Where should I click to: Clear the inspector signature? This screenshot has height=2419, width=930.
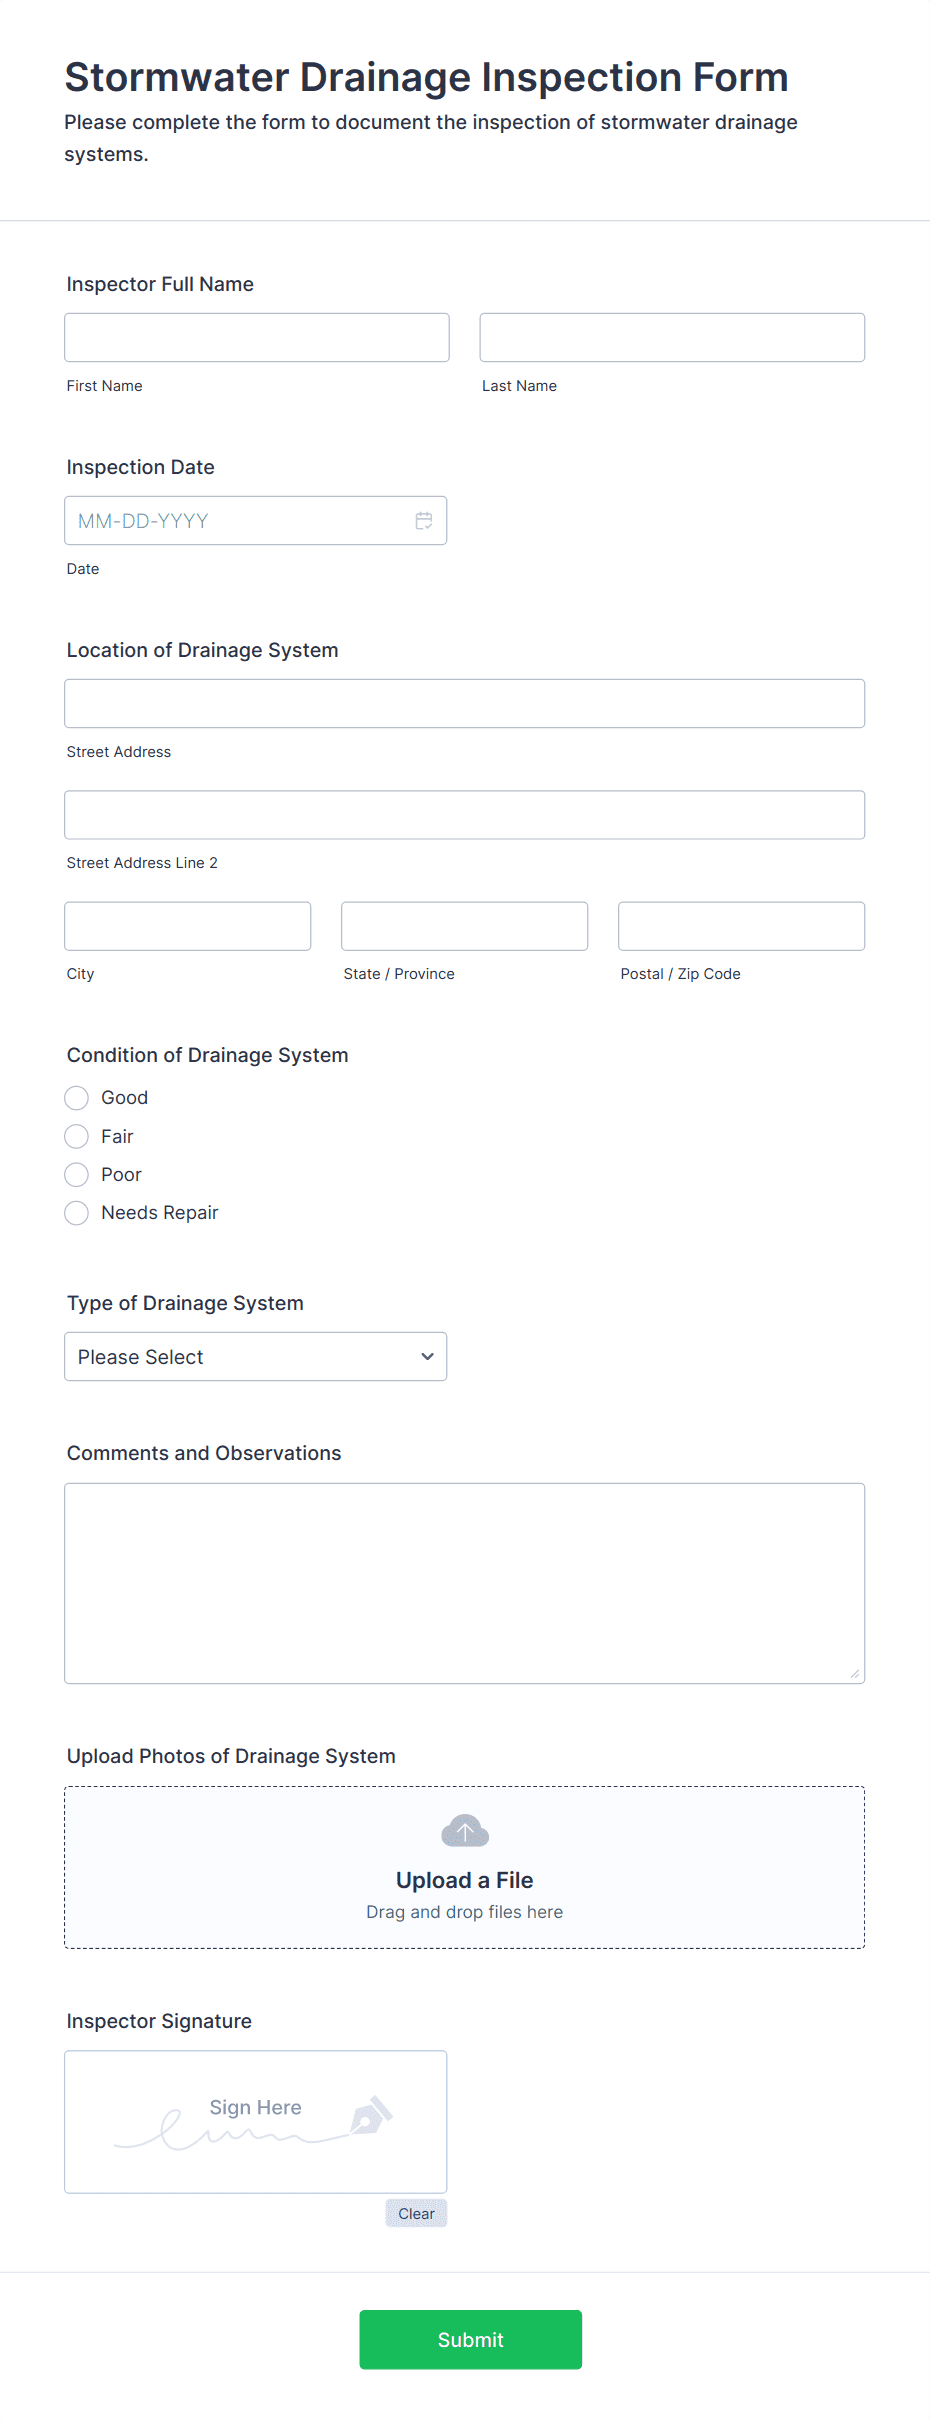[x=416, y=2213]
